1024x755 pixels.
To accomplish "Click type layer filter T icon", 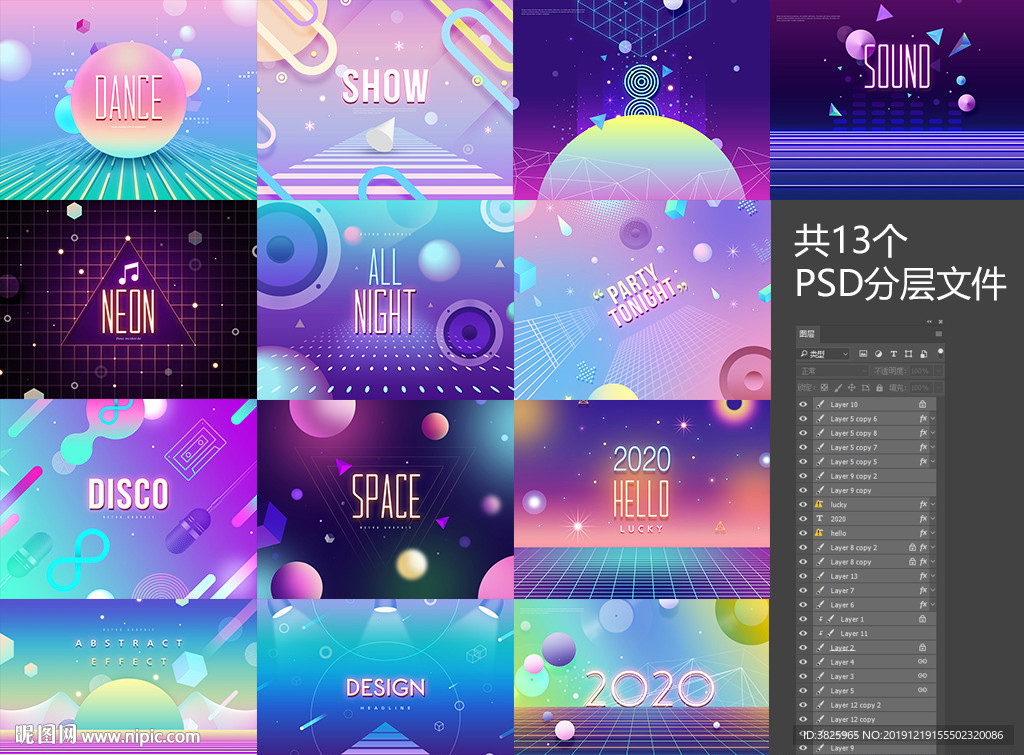I will tap(893, 353).
